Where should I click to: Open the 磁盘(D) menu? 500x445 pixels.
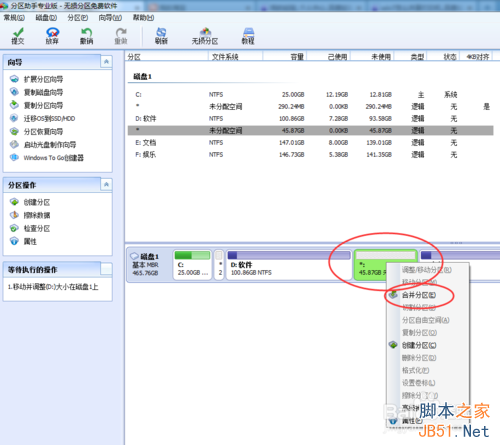pos(46,18)
